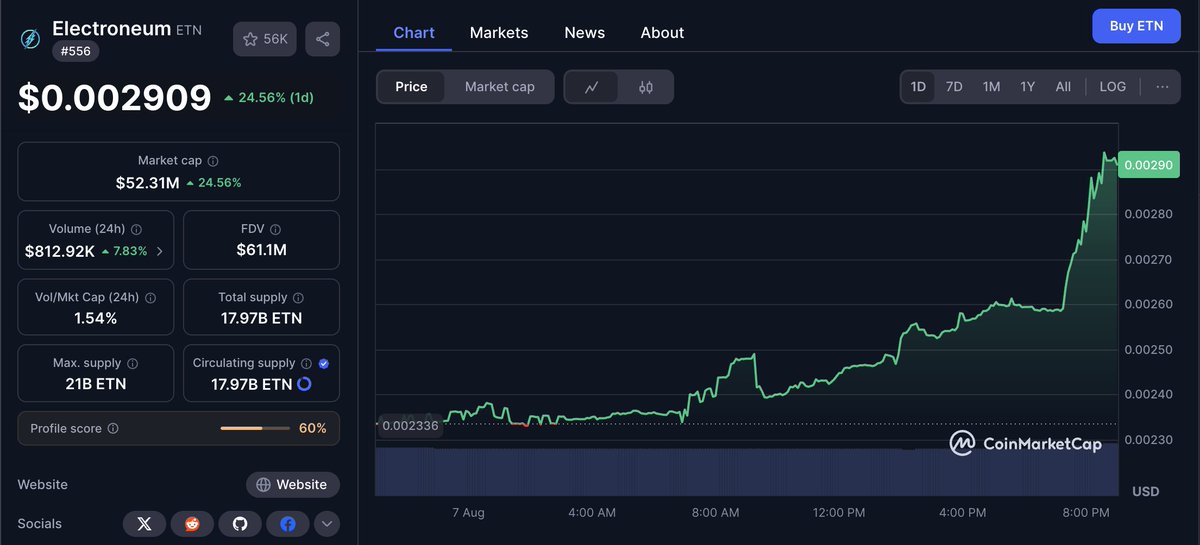
Task: Click Volume (24h) info icon
Action: [x=136, y=229]
